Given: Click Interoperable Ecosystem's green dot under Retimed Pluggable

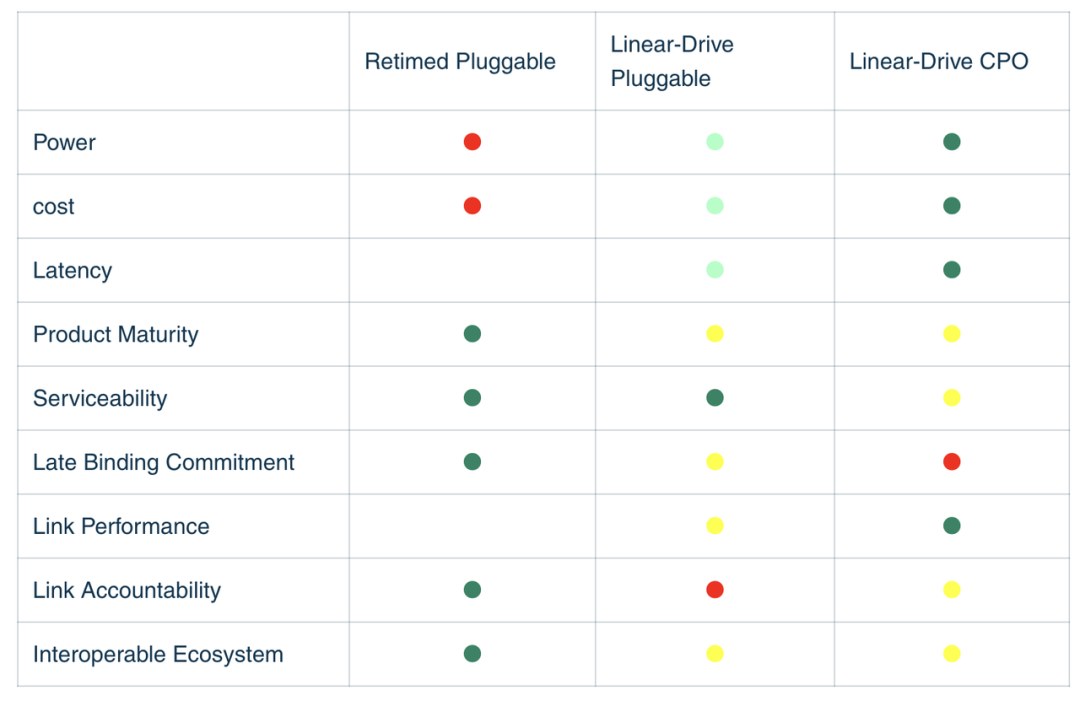Looking at the screenshot, I should click(x=472, y=654).
